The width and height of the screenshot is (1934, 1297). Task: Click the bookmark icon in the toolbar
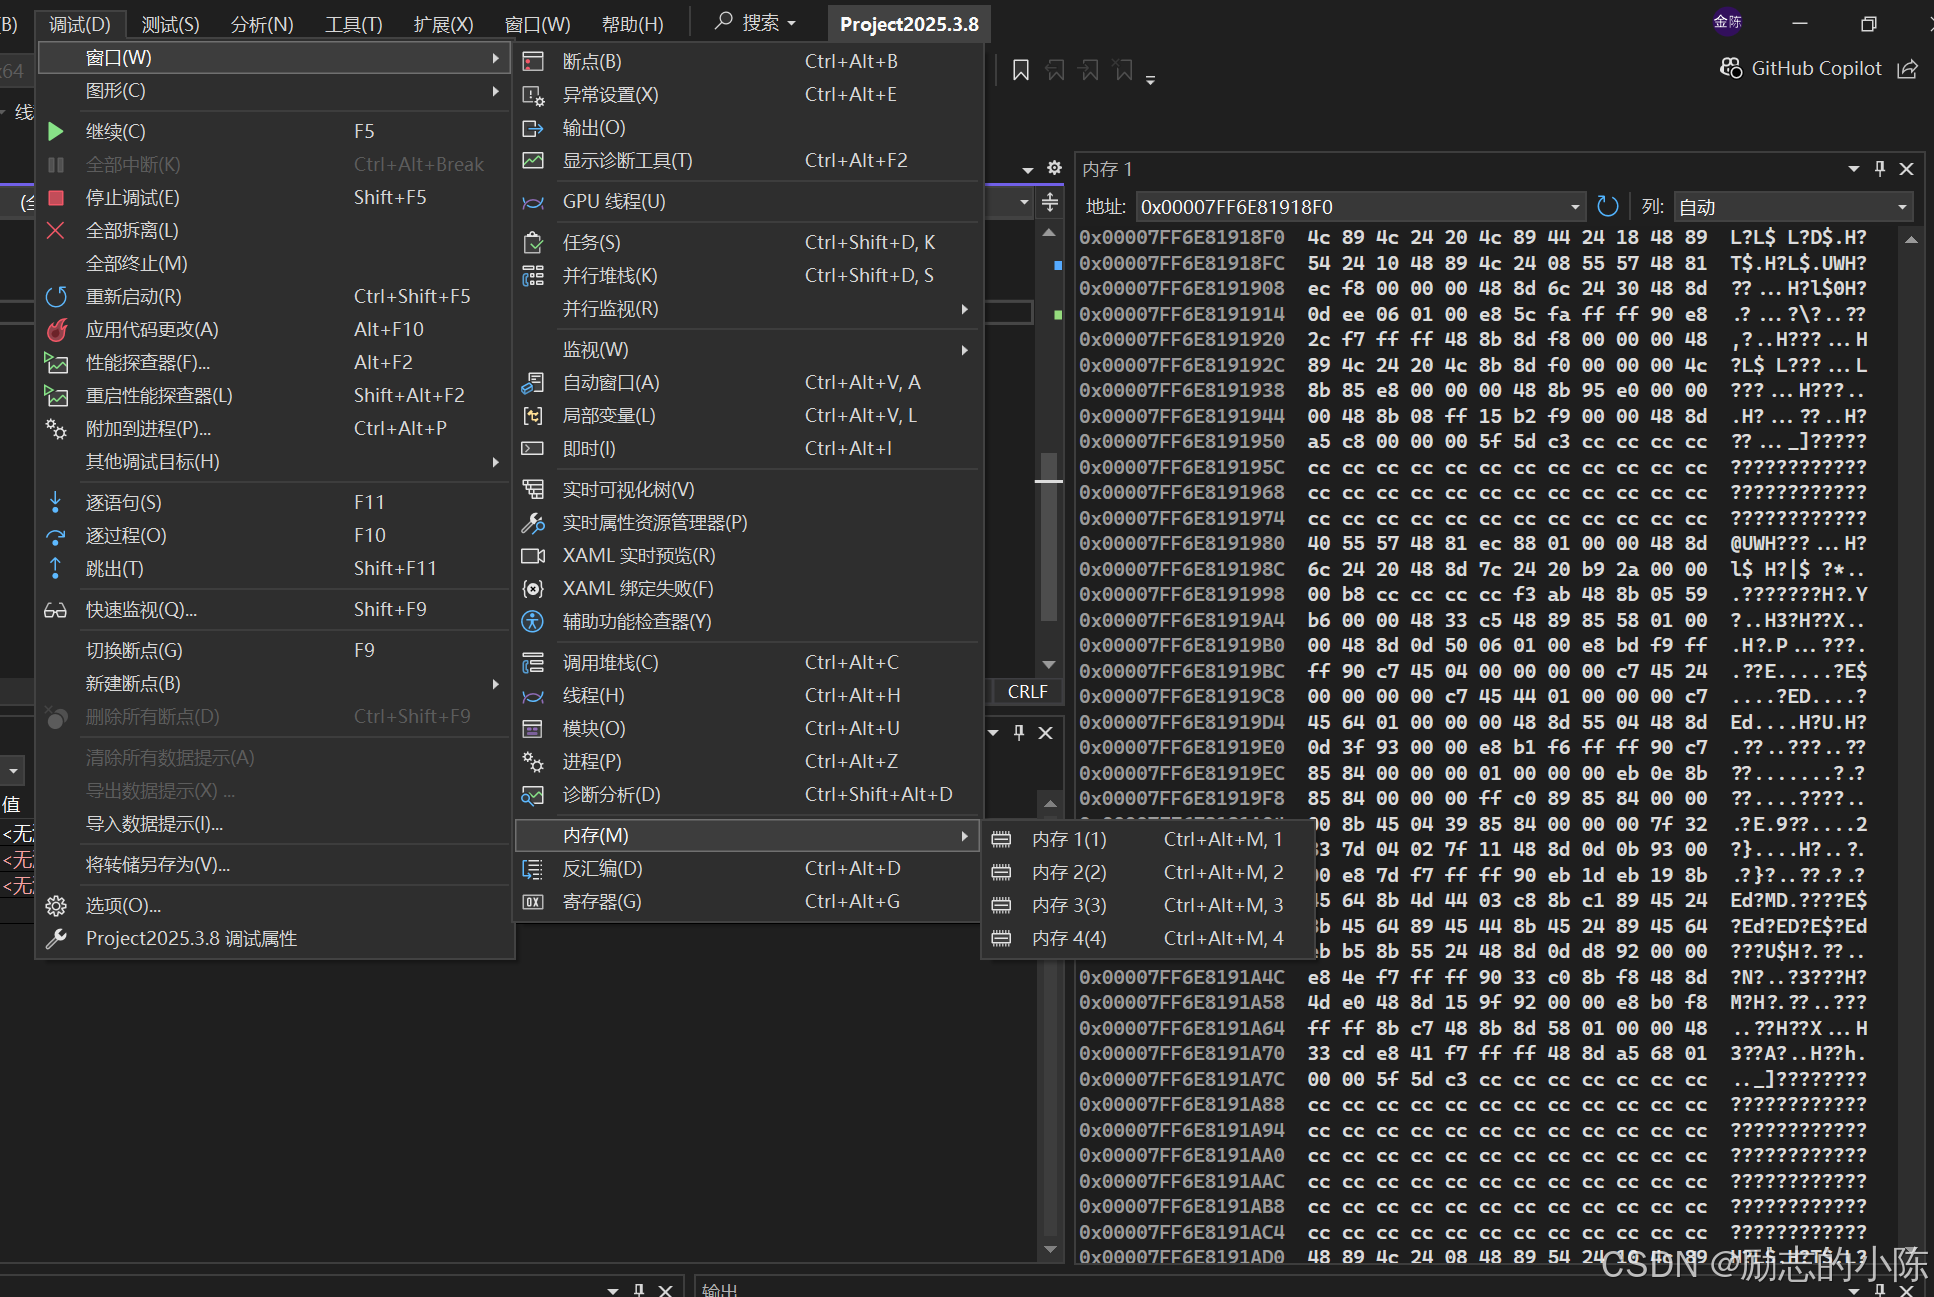[x=1020, y=70]
